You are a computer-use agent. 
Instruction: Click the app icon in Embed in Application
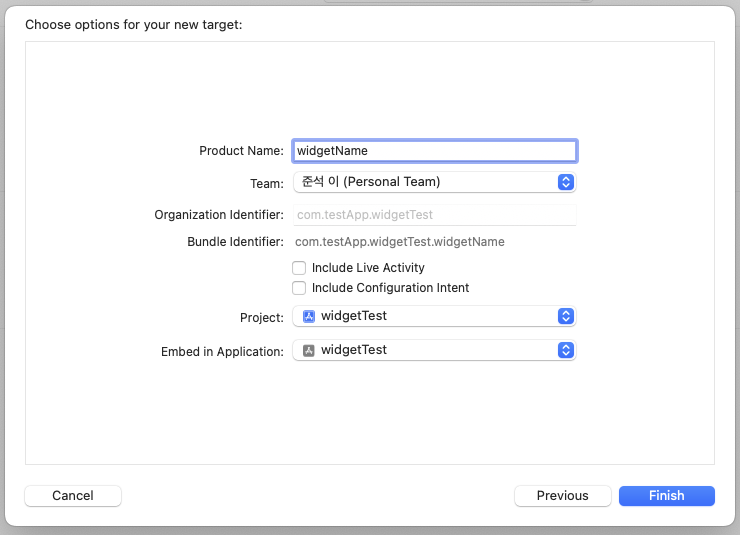[309, 350]
